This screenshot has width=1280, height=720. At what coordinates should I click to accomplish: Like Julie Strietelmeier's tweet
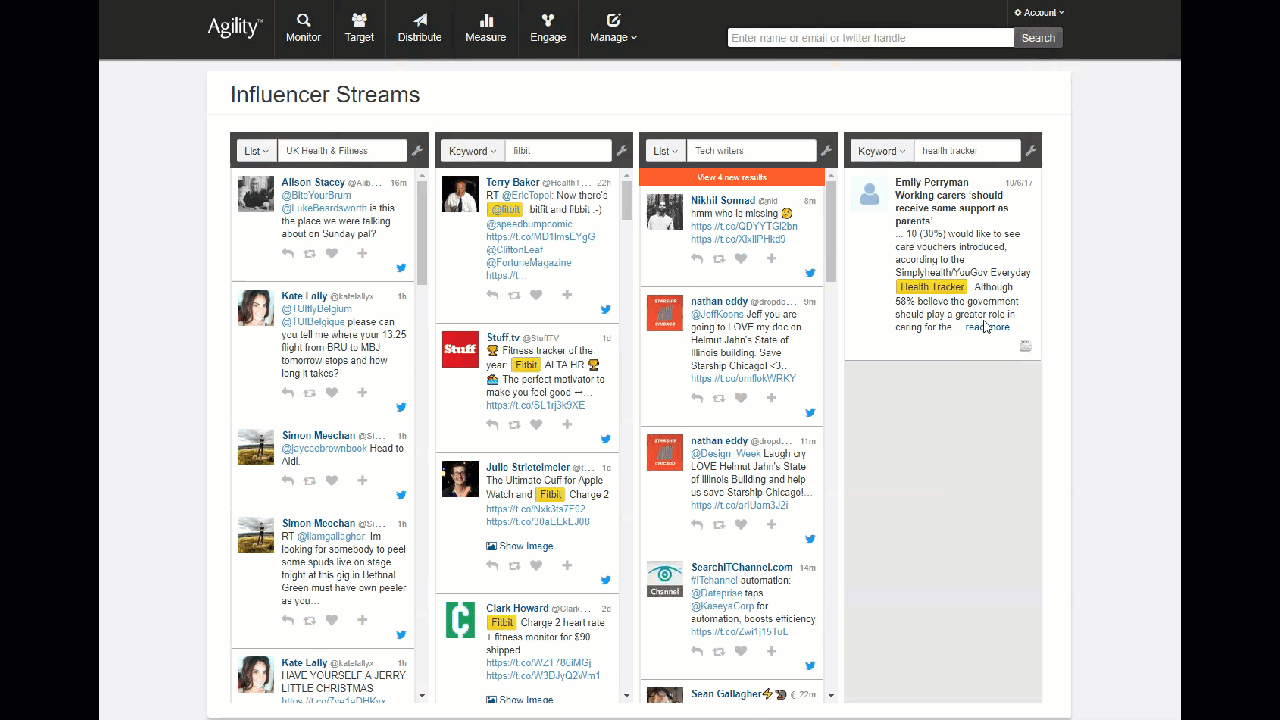tap(536, 566)
